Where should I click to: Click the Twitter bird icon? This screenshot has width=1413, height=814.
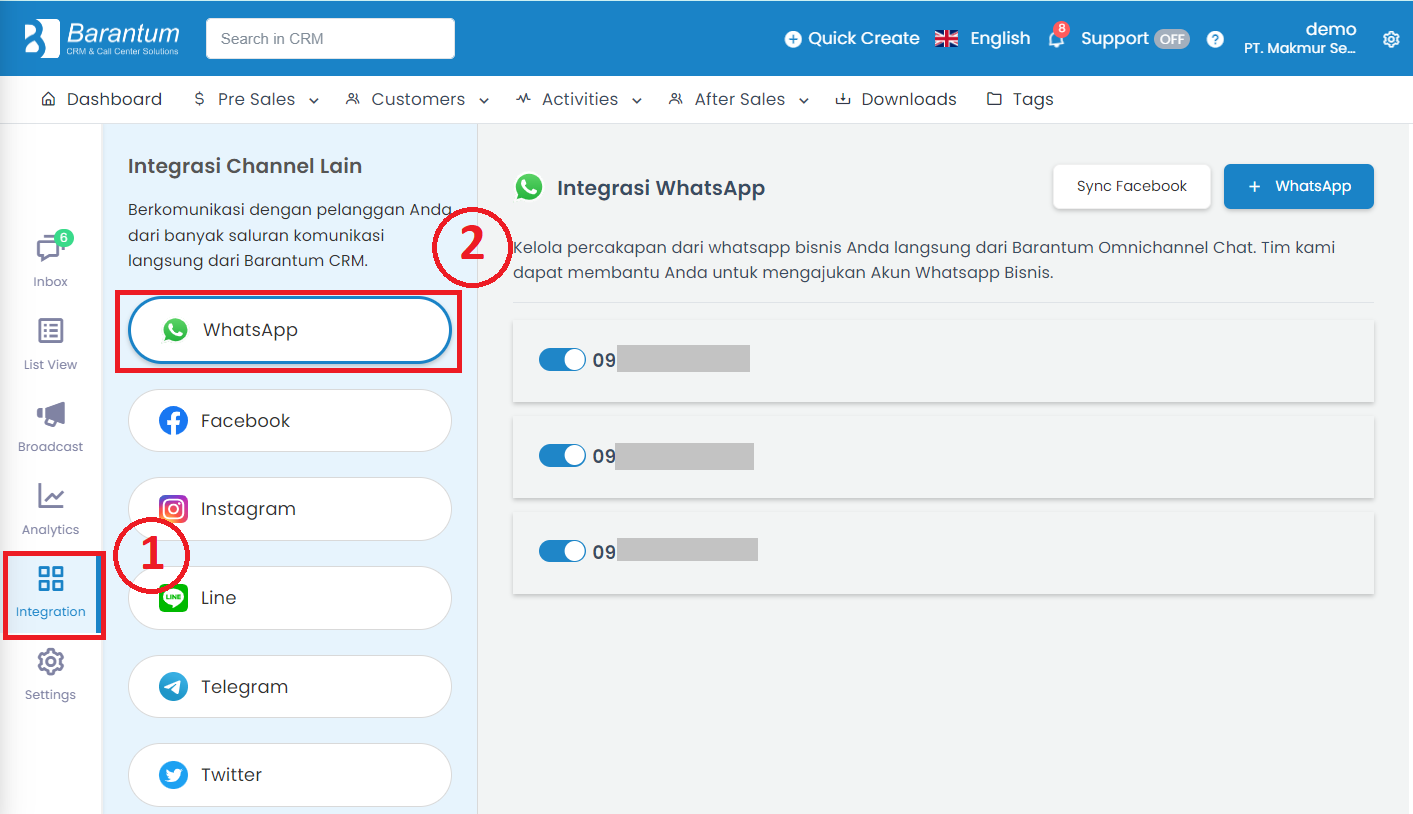pyautogui.click(x=173, y=775)
